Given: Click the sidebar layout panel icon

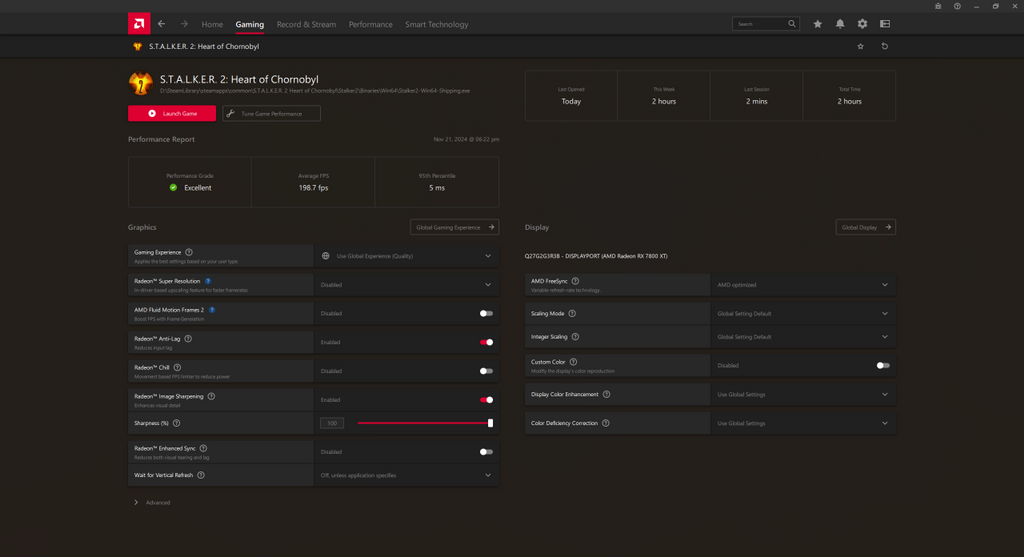Looking at the screenshot, I should (885, 24).
